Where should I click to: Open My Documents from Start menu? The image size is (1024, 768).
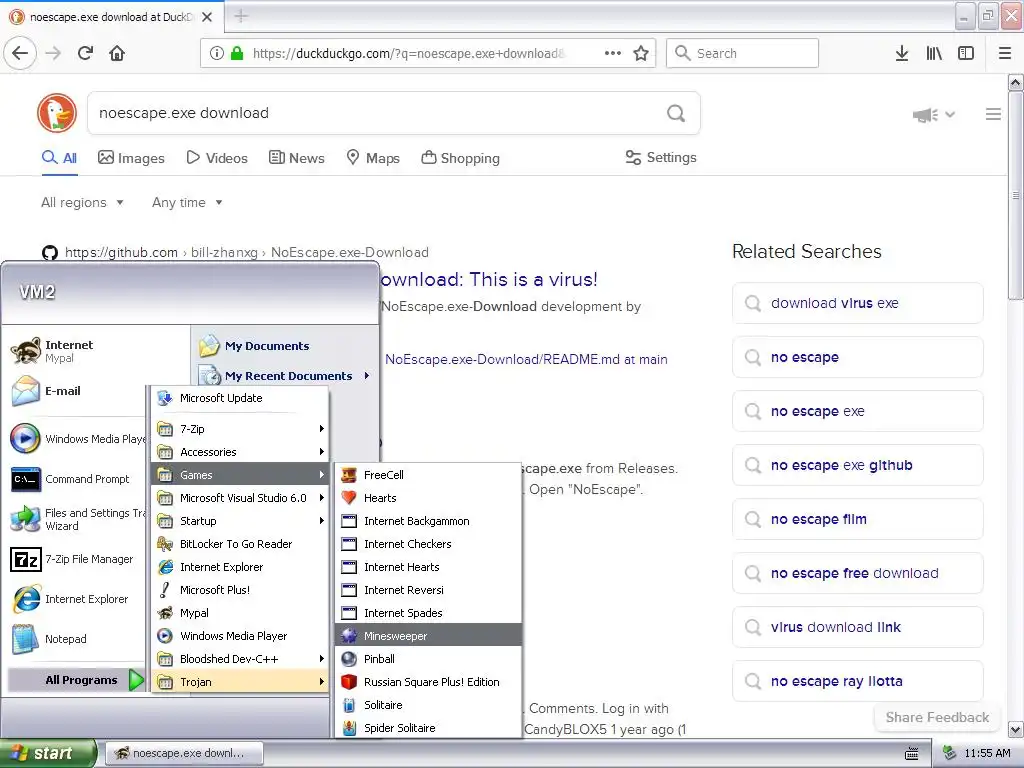(x=285, y=345)
